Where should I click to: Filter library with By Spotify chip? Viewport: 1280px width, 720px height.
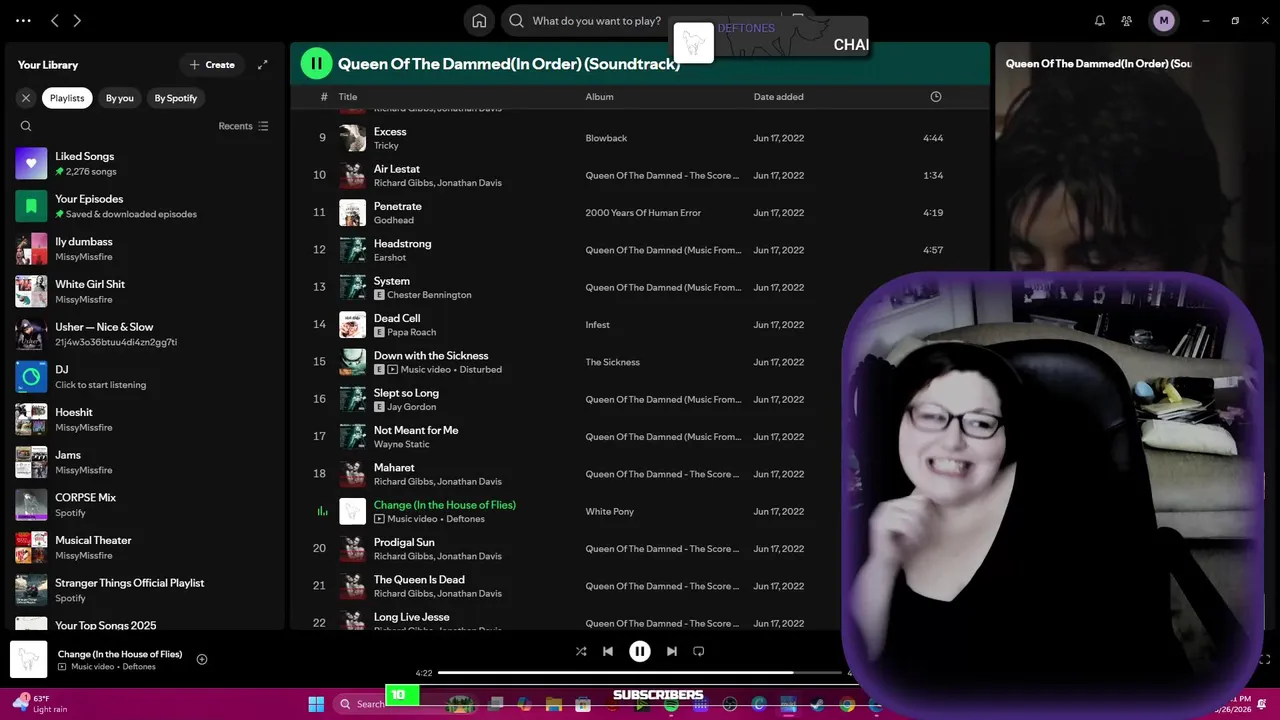(x=176, y=98)
